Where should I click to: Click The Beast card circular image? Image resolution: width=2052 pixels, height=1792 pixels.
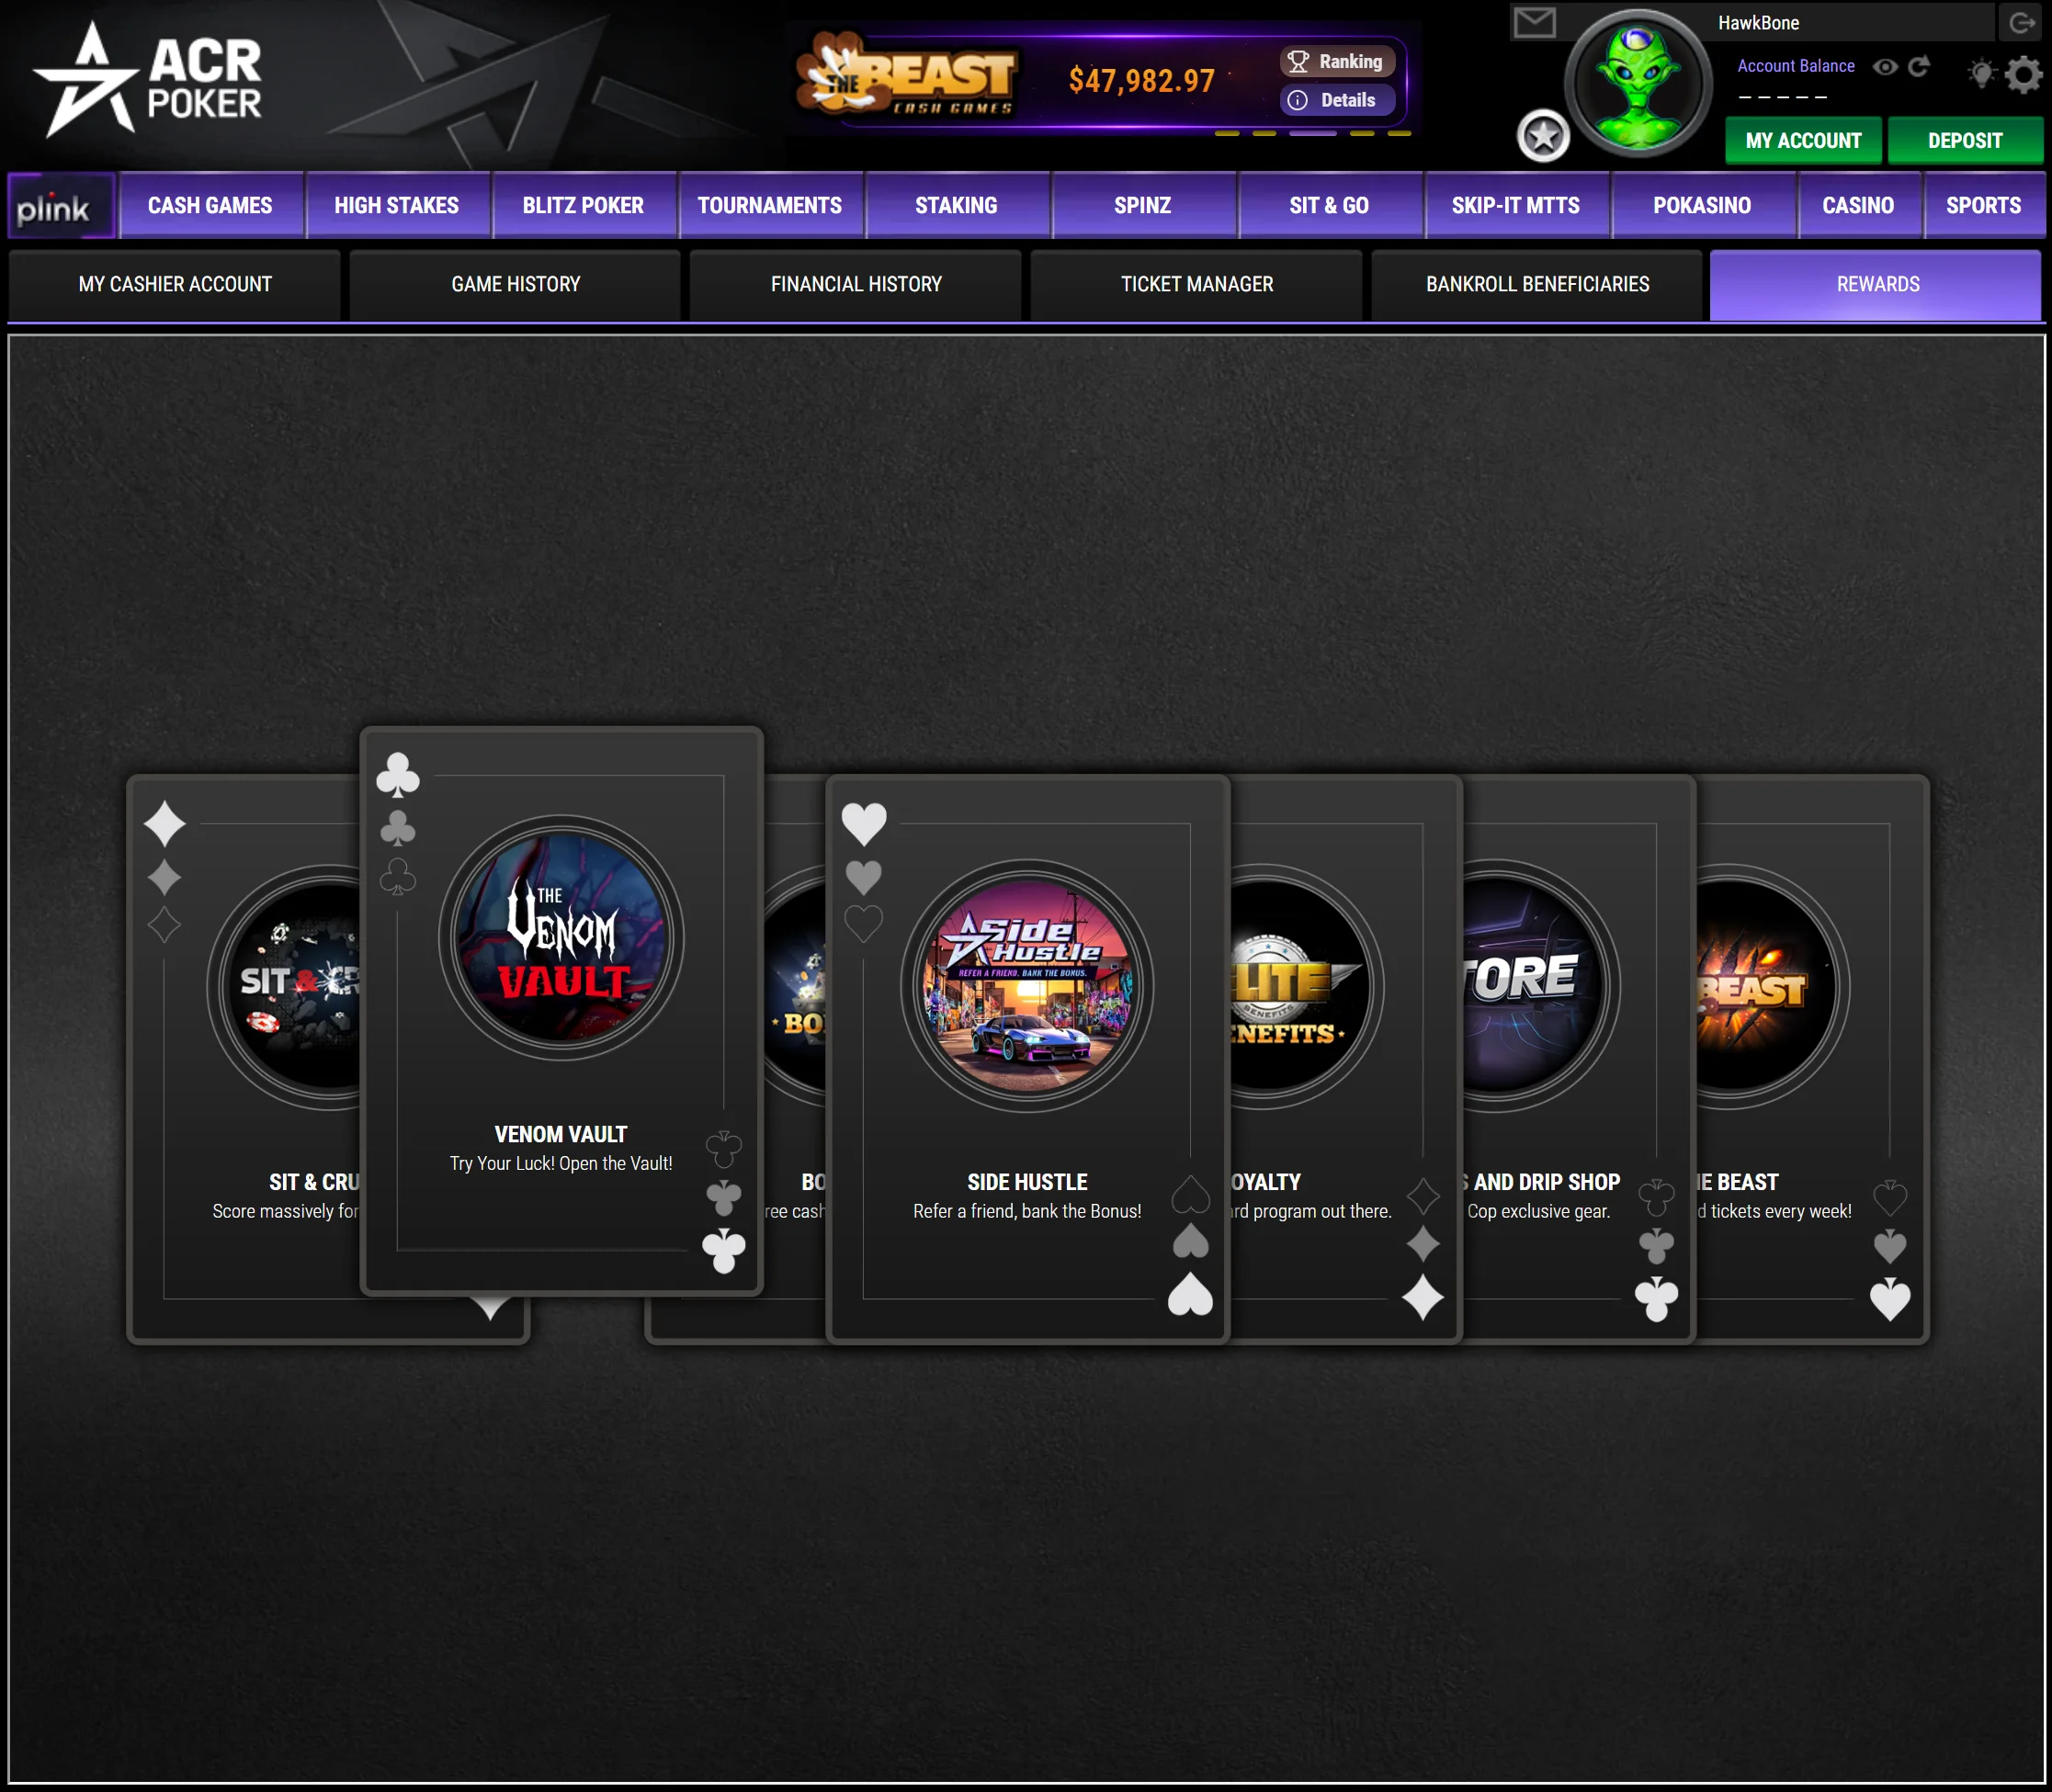point(1772,987)
